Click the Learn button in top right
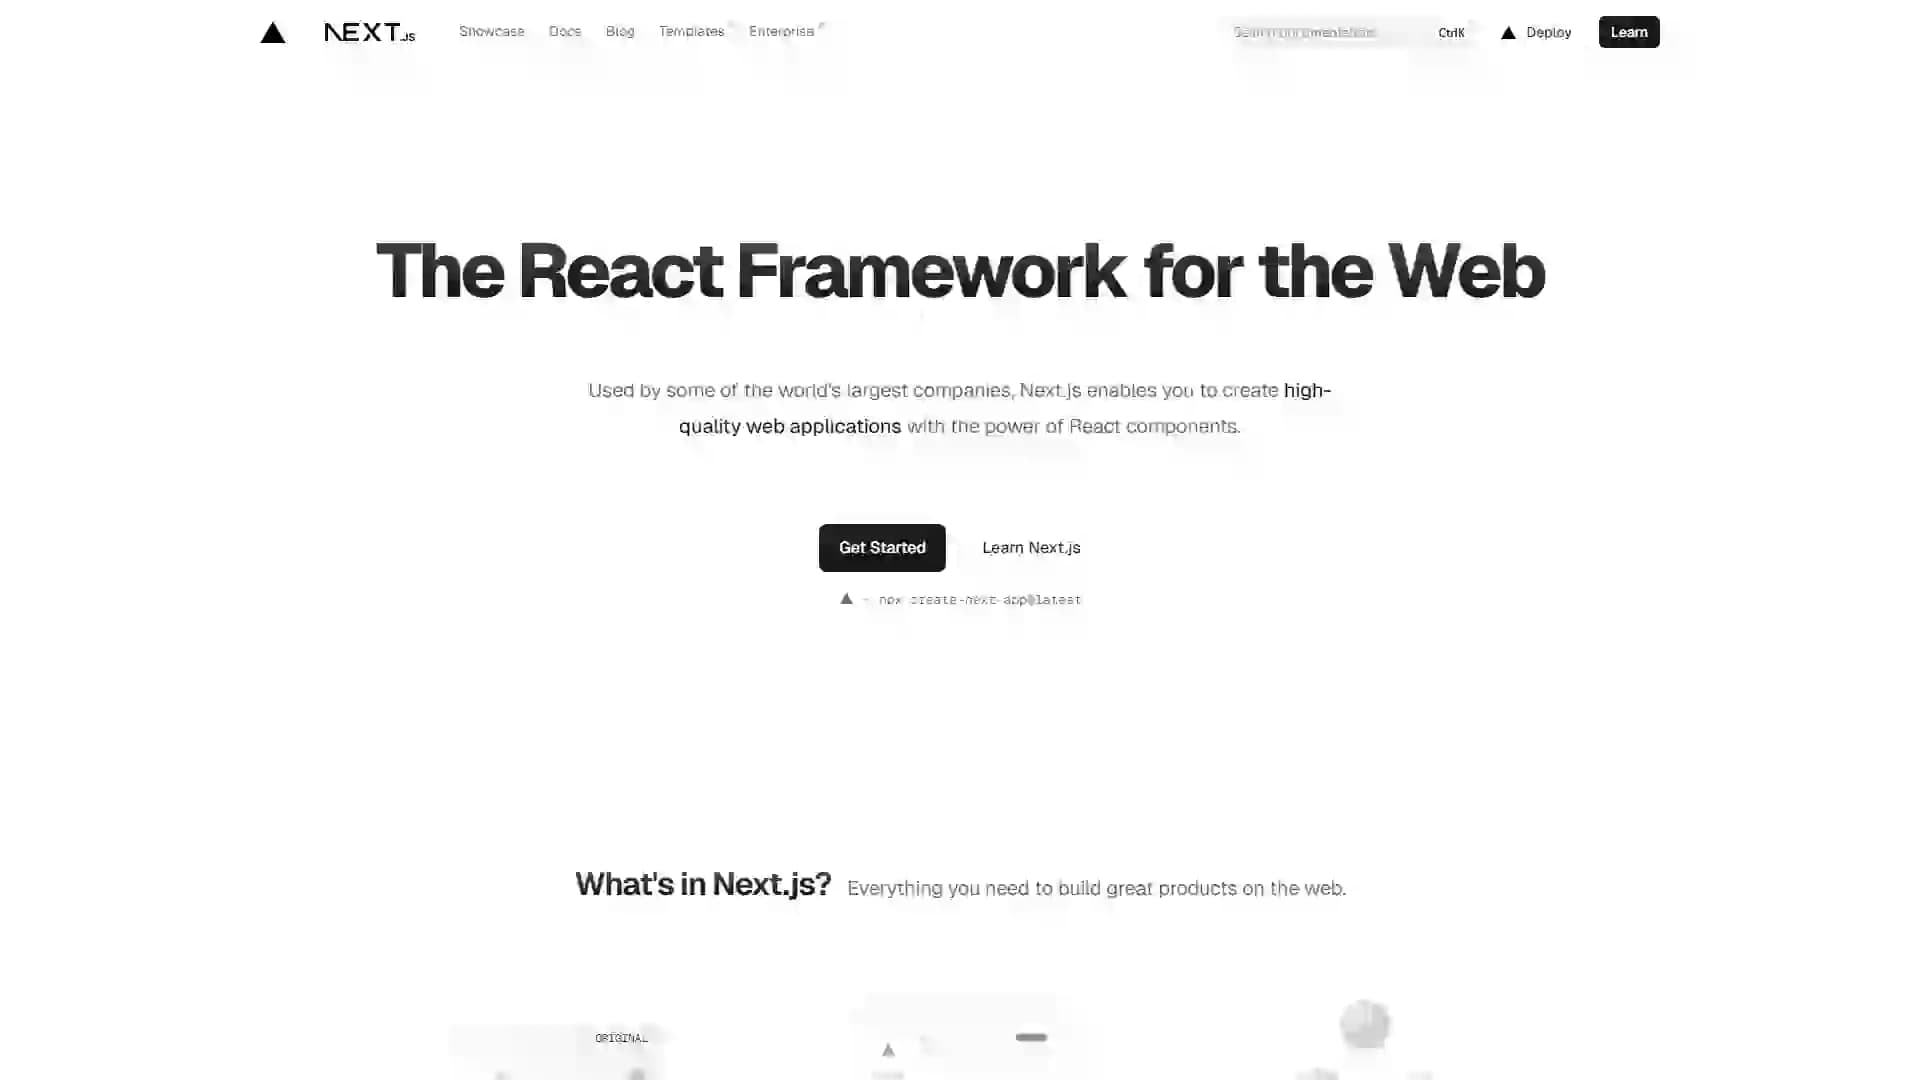Screen dimensions: 1920x1080 point(1629,32)
